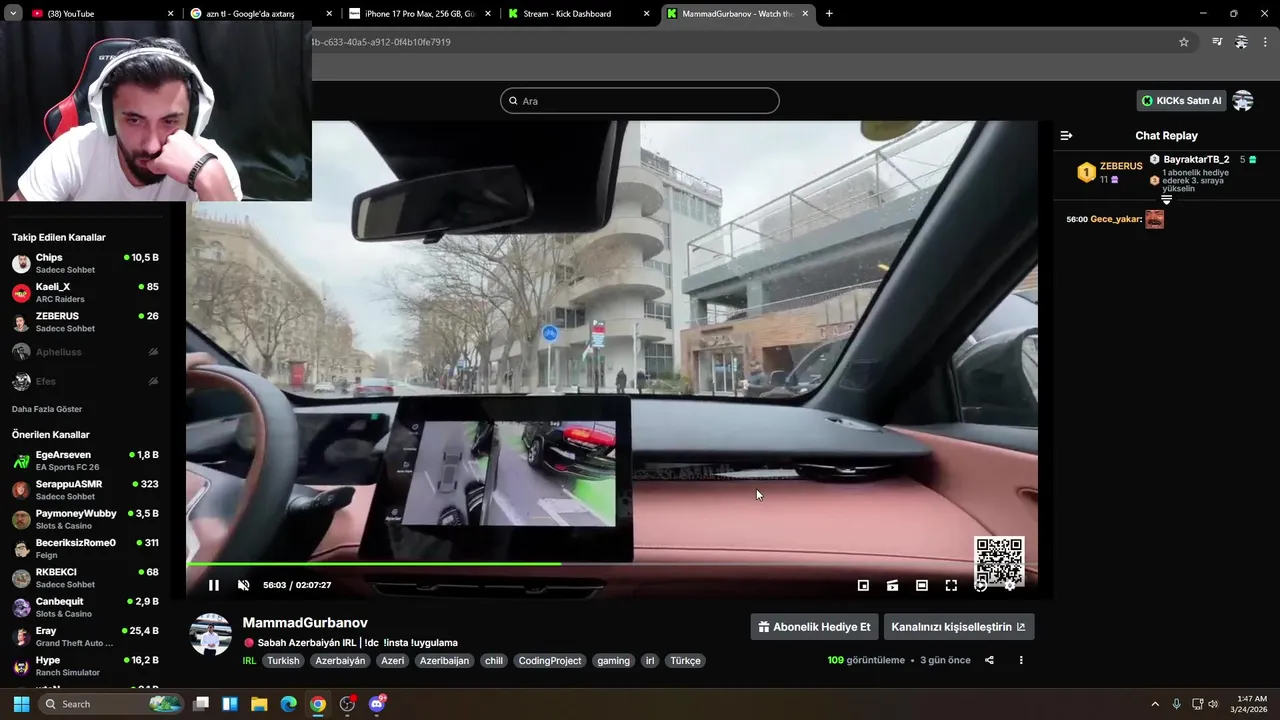Click the Azerbaiyán tag

[x=340, y=661]
